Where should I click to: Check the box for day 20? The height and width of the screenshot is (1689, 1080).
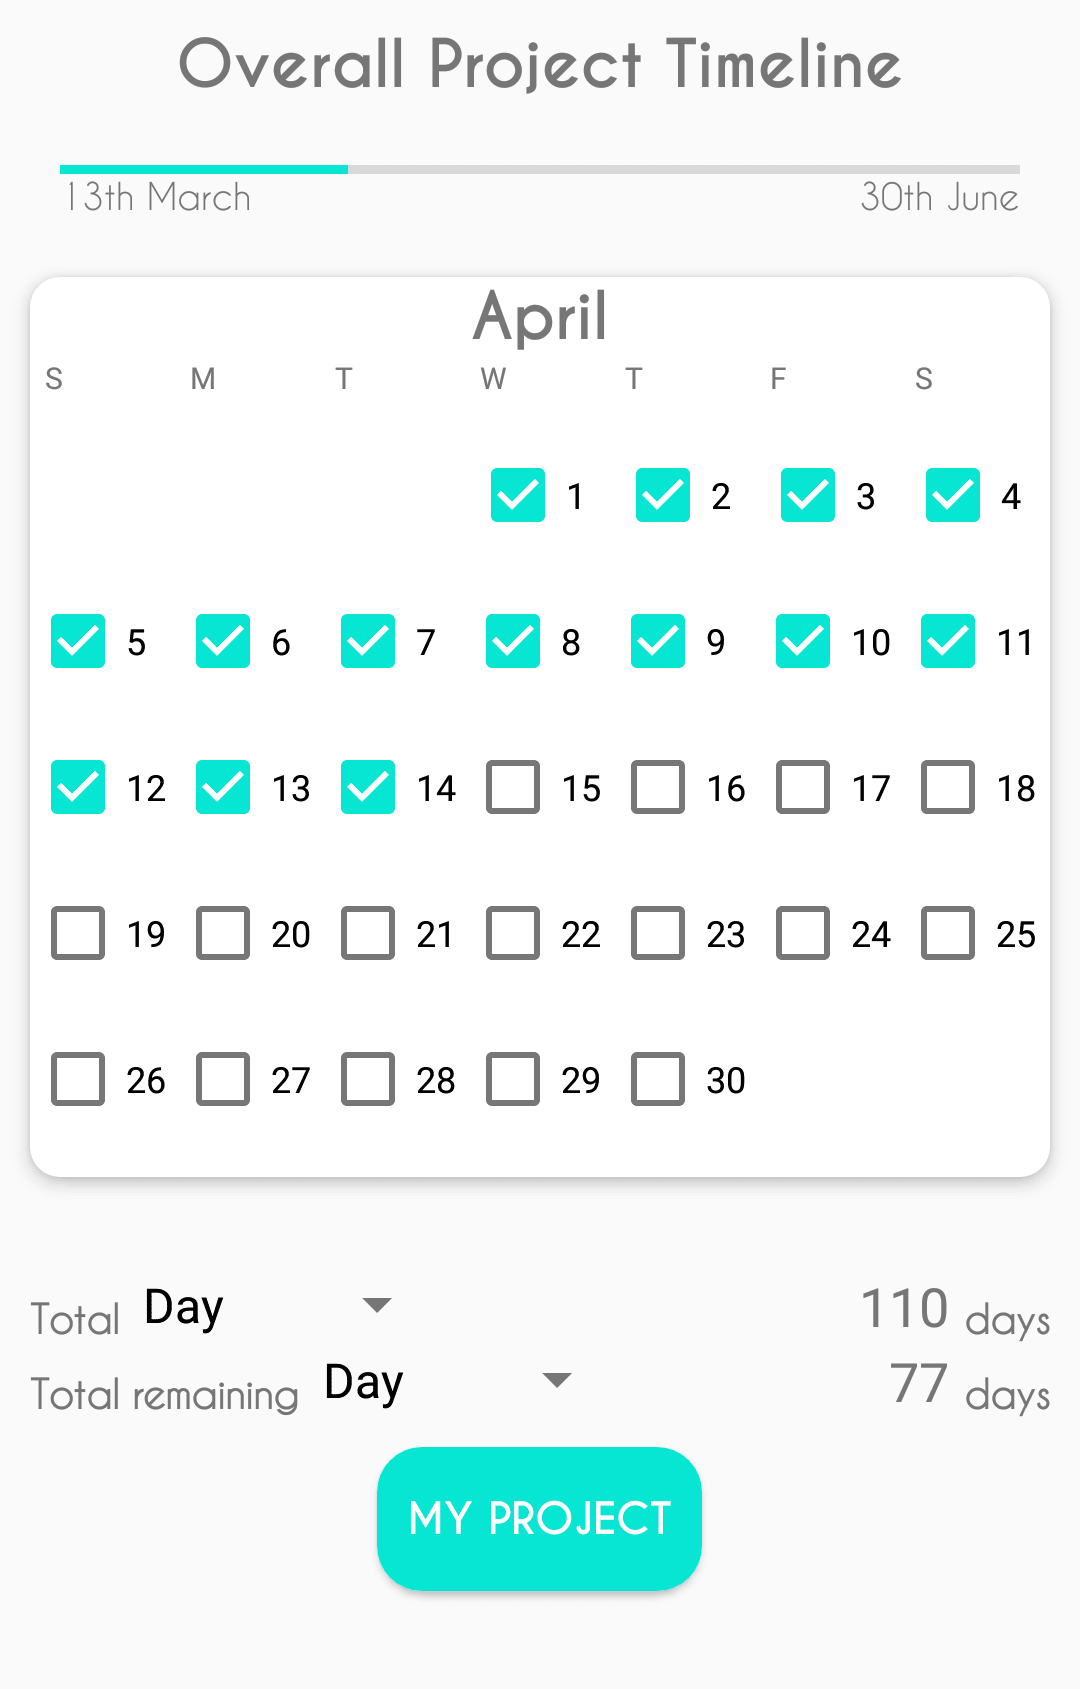[223, 933]
